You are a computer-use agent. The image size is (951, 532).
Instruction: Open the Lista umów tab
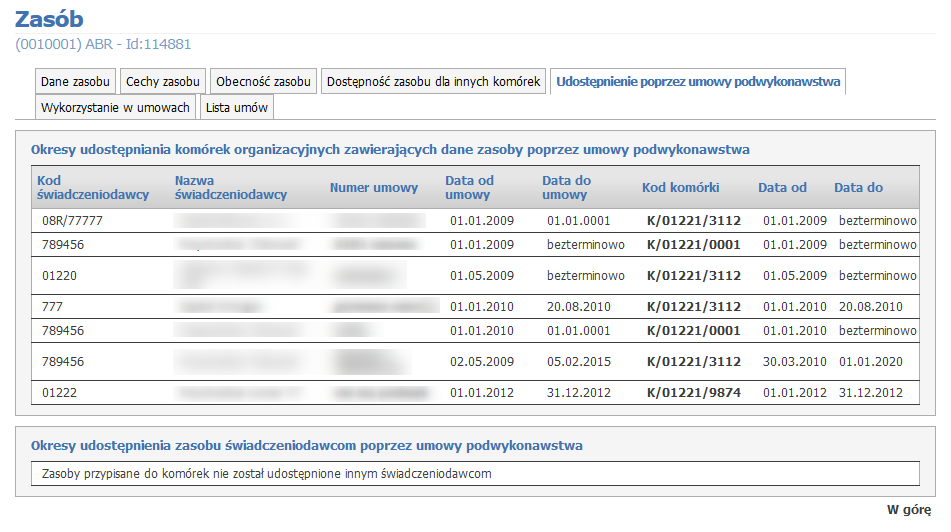click(x=236, y=107)
